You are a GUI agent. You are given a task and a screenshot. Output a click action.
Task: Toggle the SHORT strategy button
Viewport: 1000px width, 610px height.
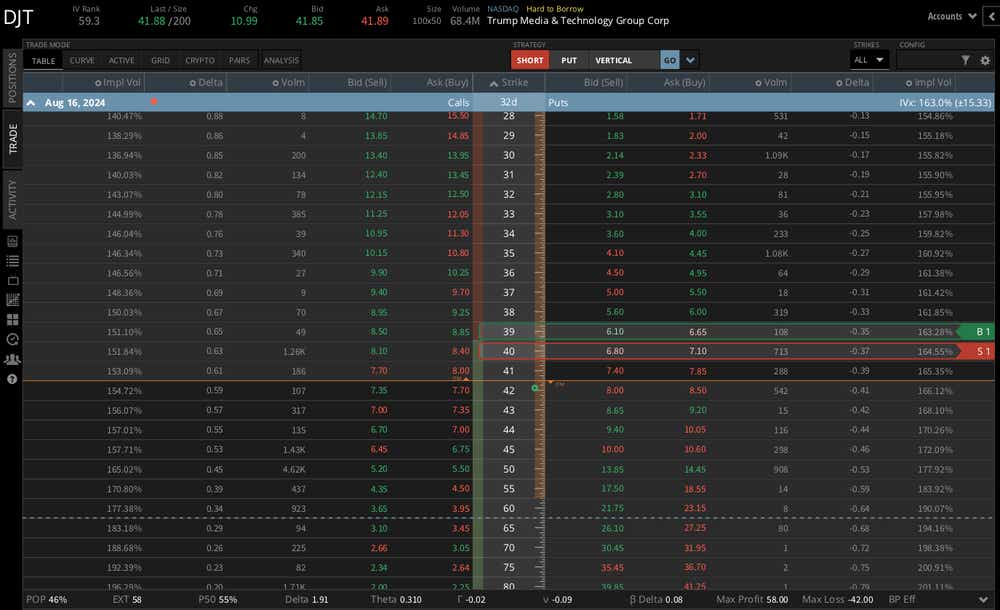point(530,60)
